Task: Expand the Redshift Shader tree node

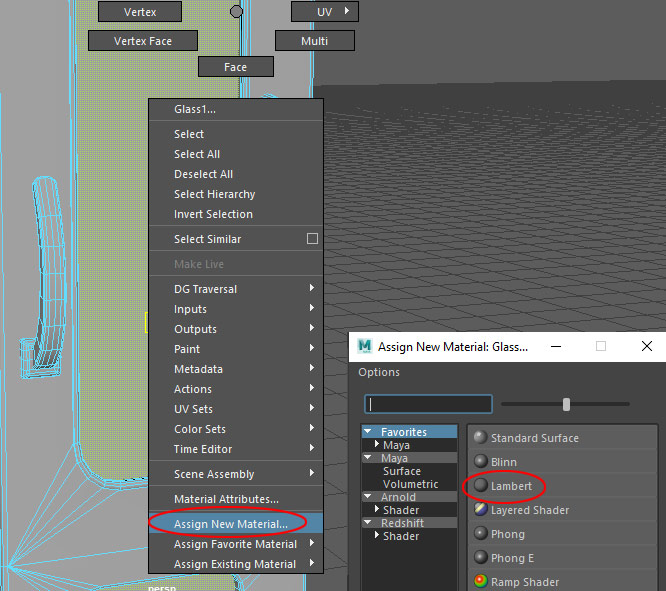Action: coord(377,536)
